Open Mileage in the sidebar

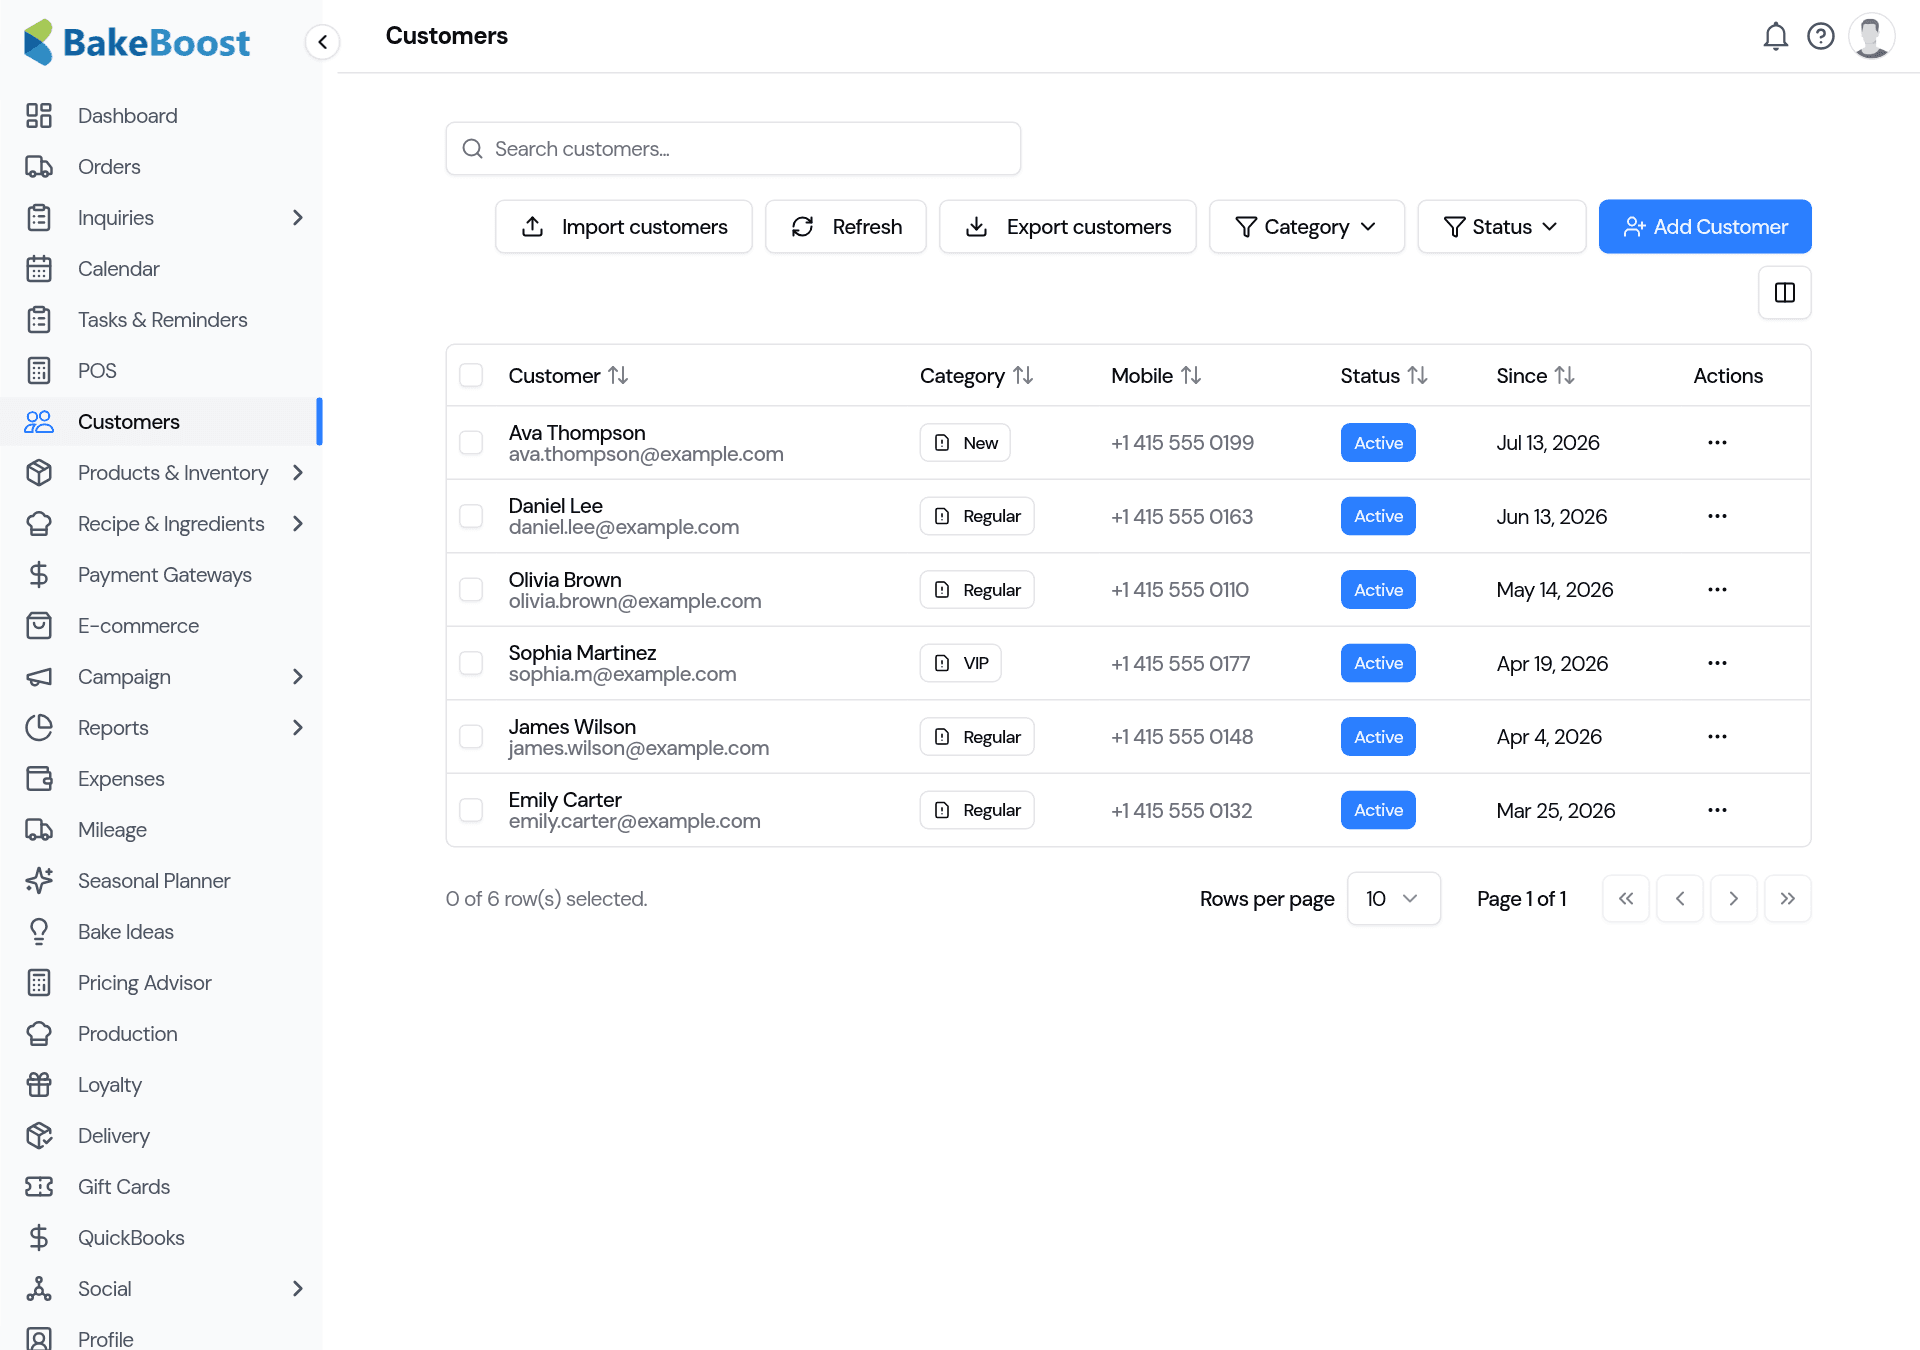click(161, 830)
